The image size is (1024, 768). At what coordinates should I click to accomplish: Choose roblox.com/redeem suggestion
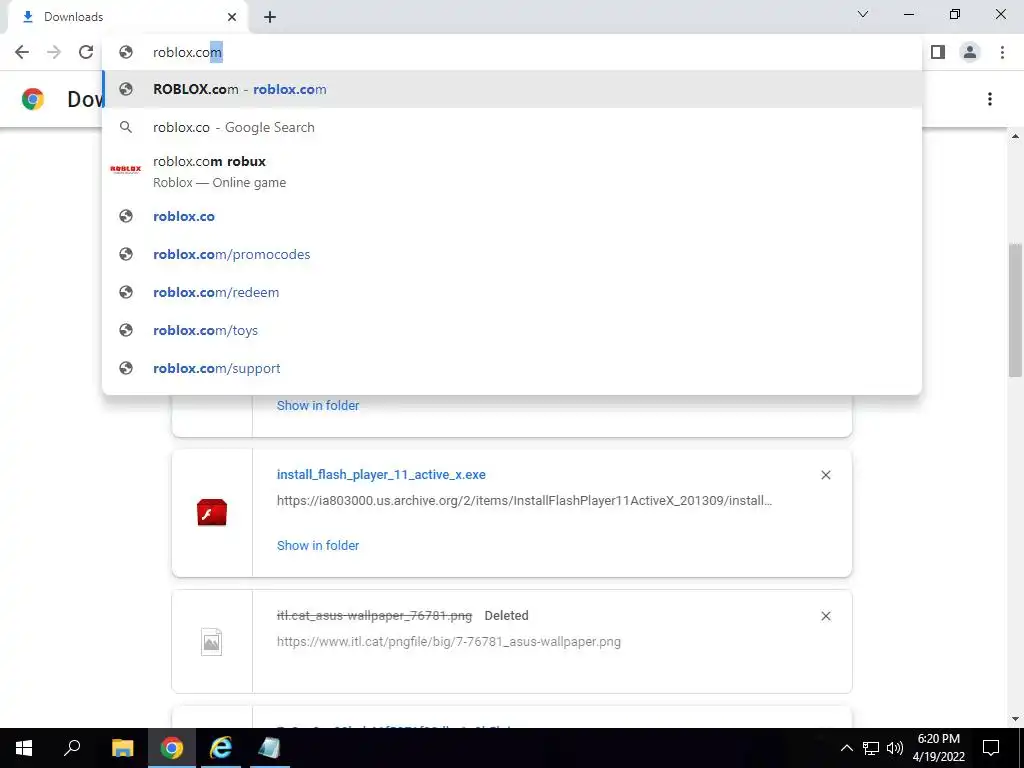point(513,292)
